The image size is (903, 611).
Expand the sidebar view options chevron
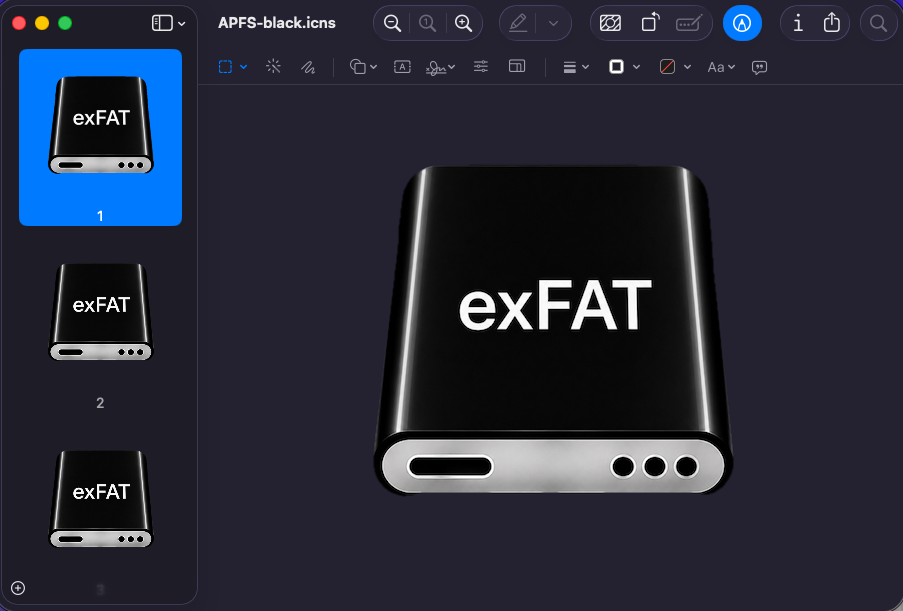pos(181,24)
